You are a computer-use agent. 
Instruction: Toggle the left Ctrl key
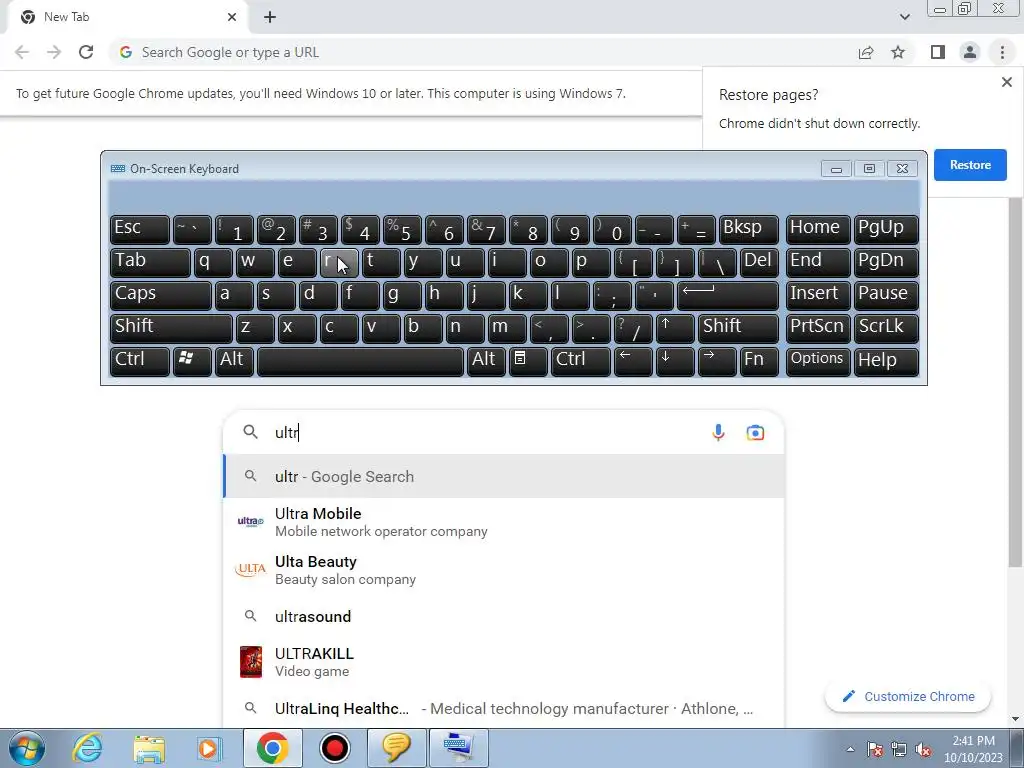(x=139, y=360)
